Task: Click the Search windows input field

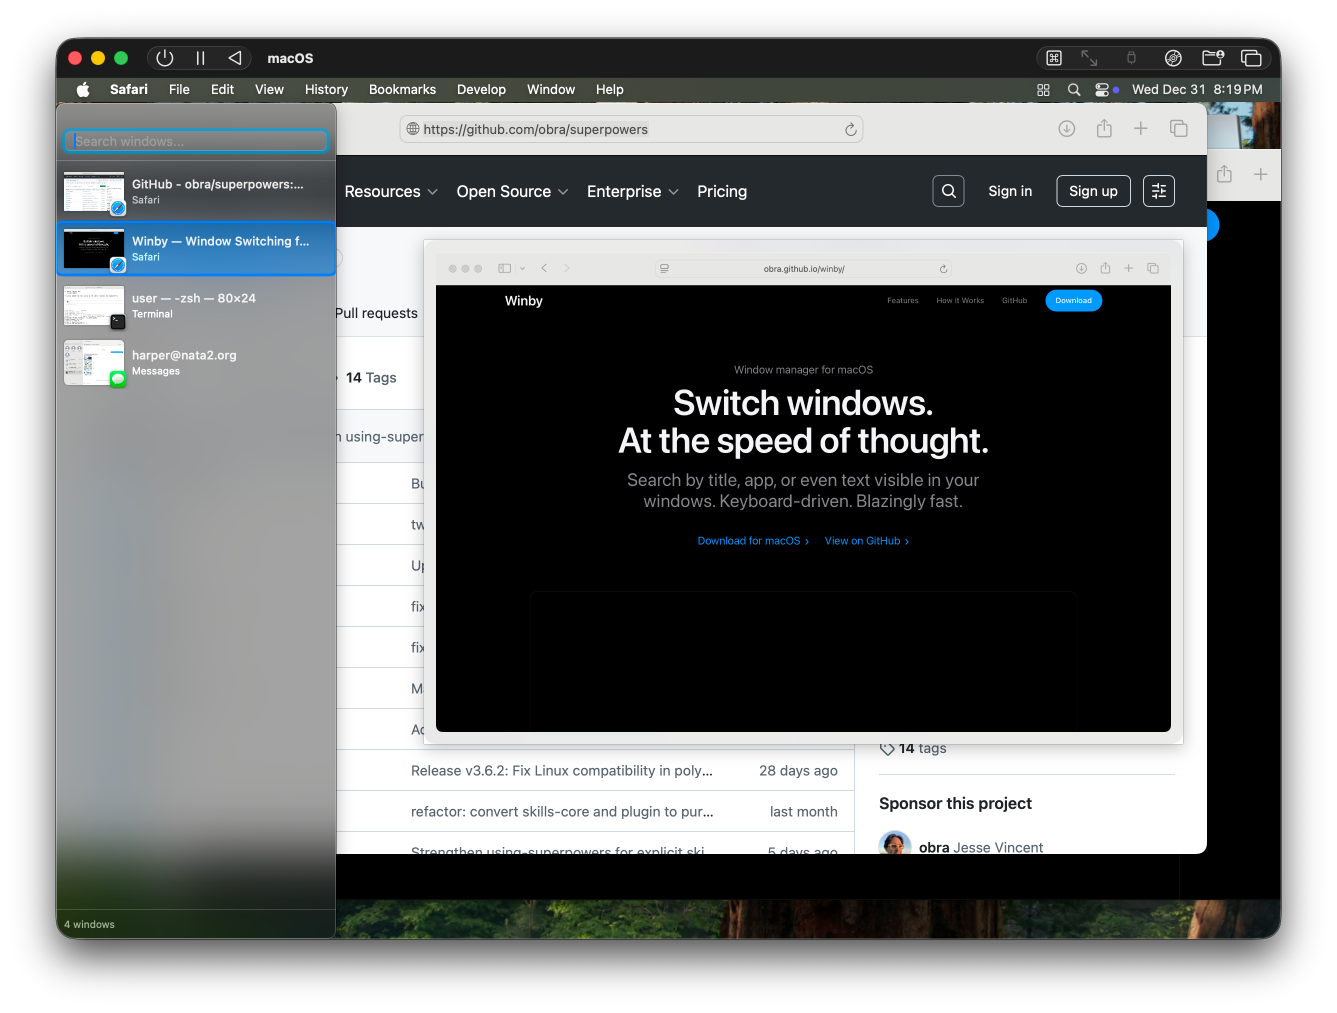Action: click(x=196, y=141)
